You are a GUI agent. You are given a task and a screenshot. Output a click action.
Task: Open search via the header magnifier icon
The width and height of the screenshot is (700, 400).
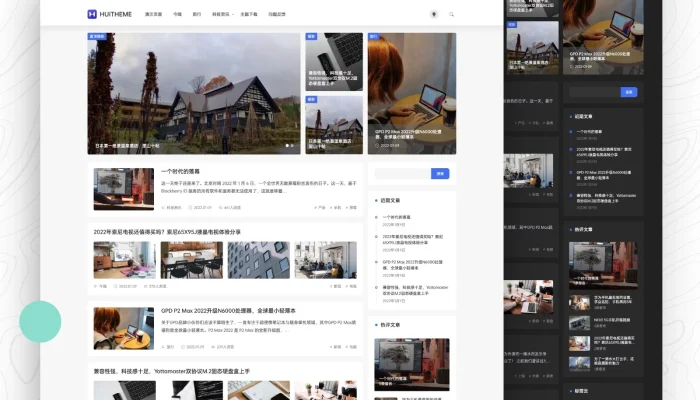click(452, 15)
